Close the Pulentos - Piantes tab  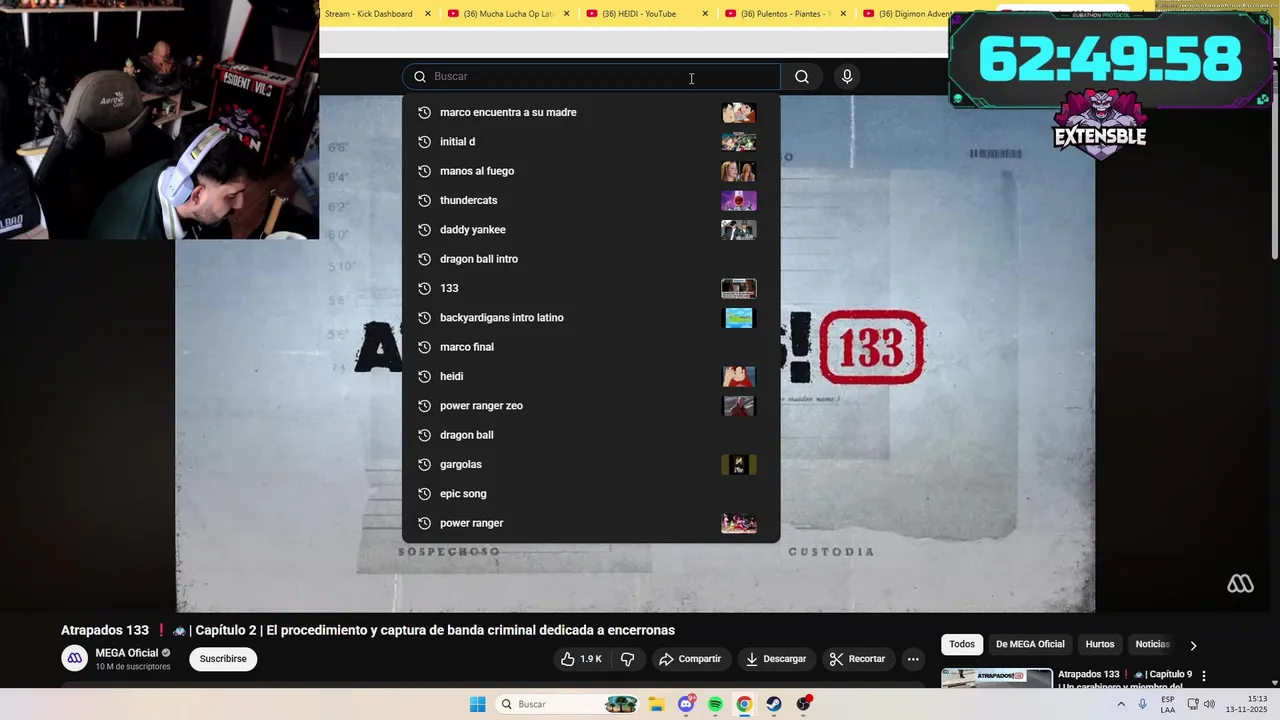tap(843, 14)
